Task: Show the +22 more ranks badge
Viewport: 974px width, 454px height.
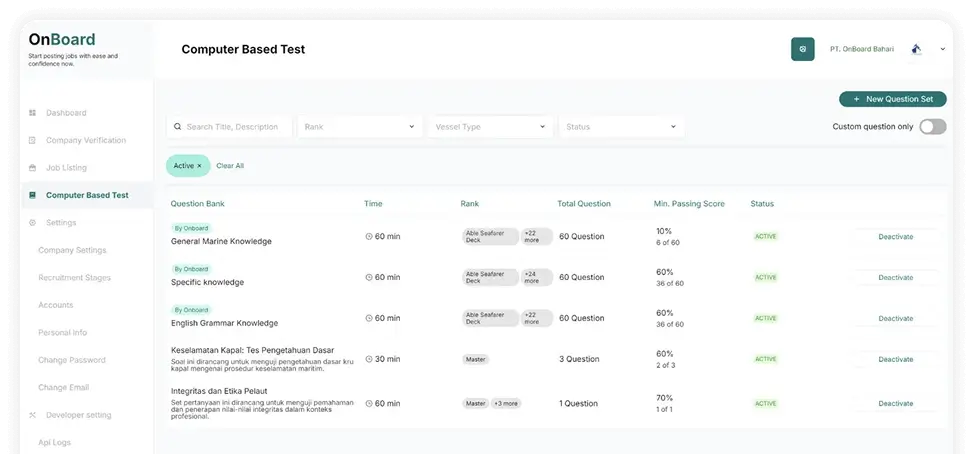Action: (532, 237)
